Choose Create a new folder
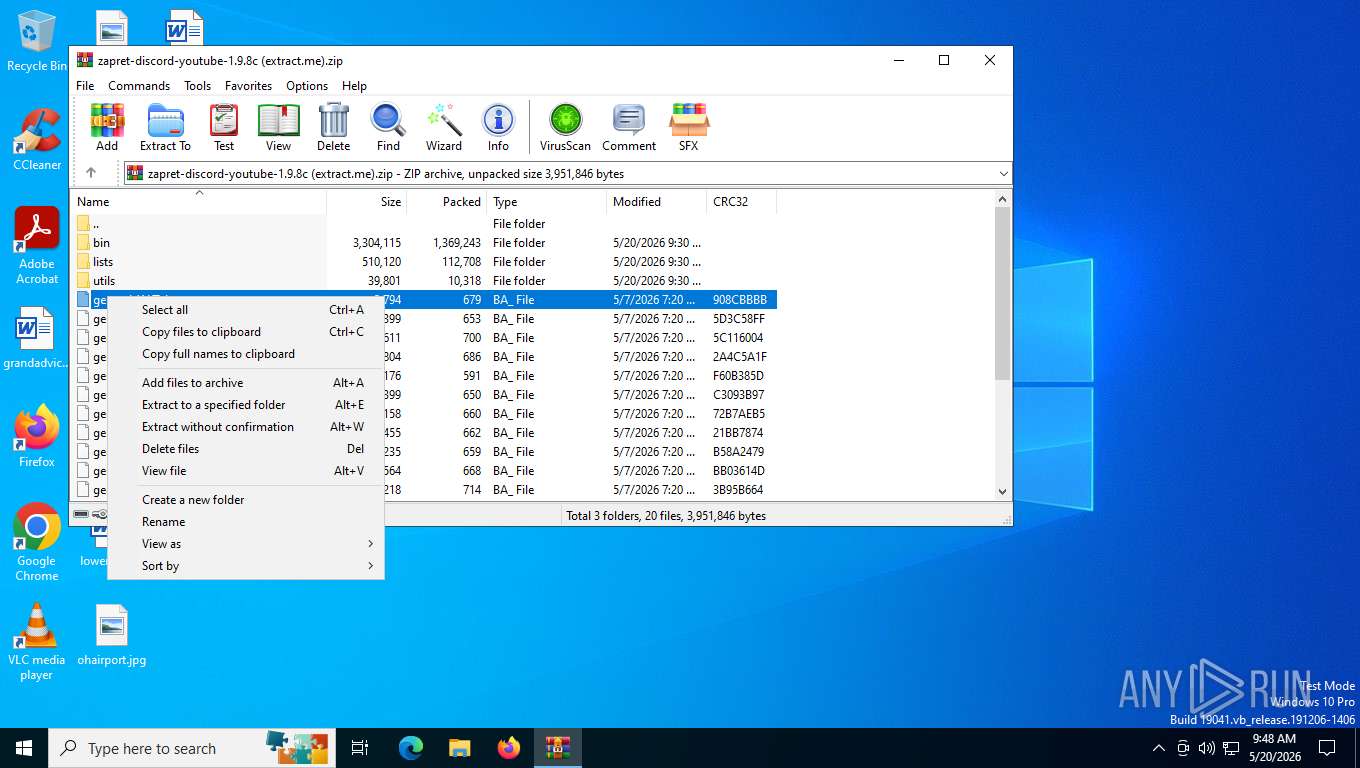Screen dimensions: 1360x768 pos(246,500)
